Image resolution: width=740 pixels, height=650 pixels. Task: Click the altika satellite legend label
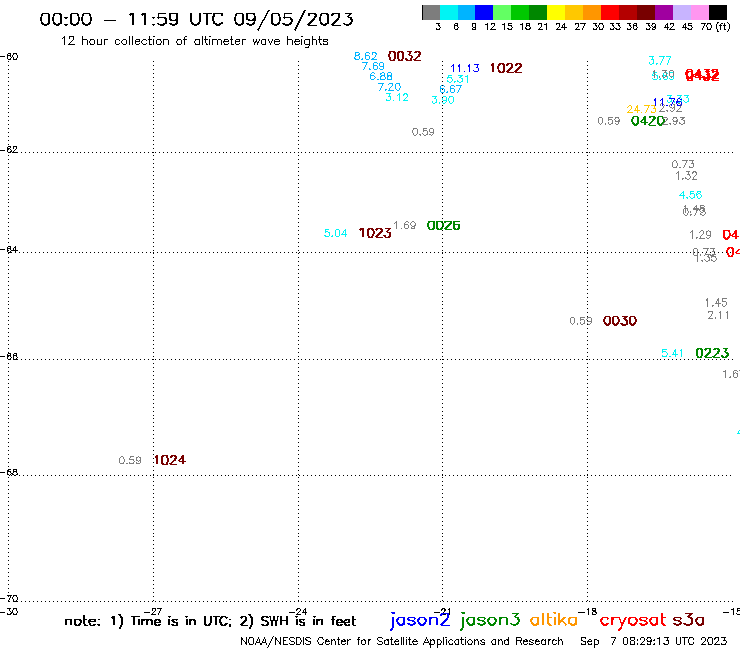[554, 619]
